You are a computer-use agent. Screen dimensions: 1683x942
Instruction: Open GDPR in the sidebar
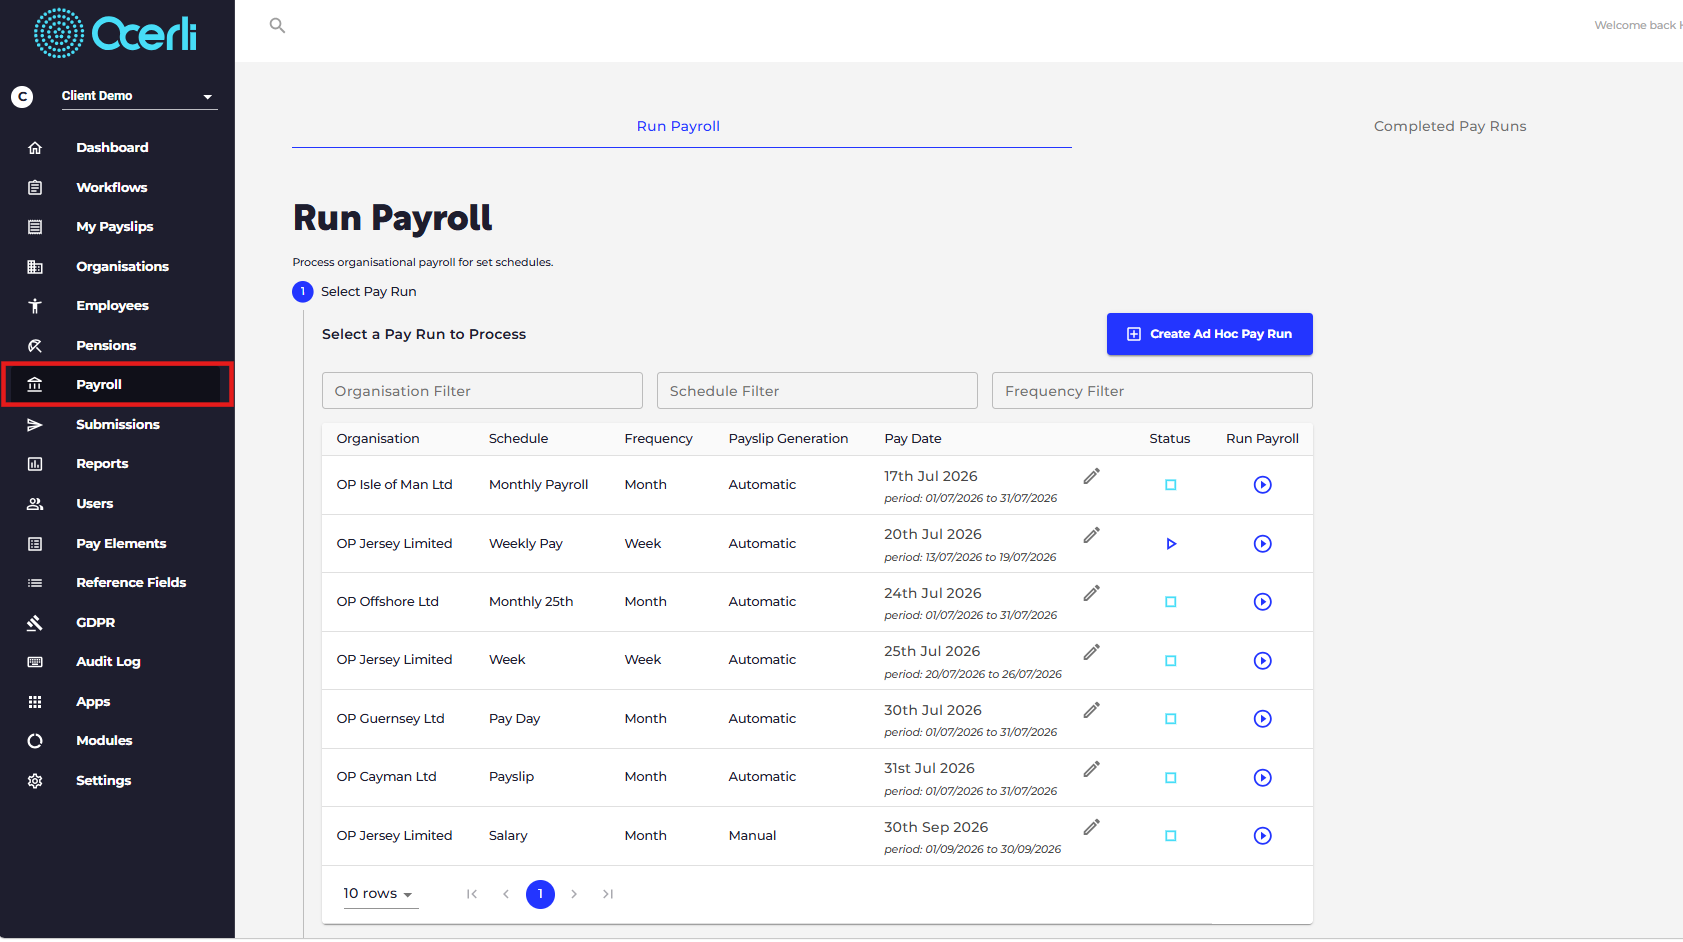96,623
